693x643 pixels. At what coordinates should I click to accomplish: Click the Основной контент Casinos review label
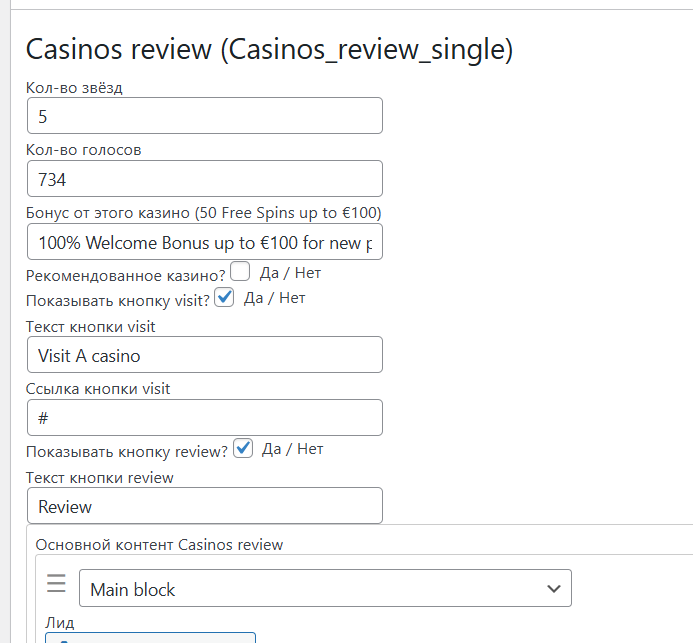[159, 545]
